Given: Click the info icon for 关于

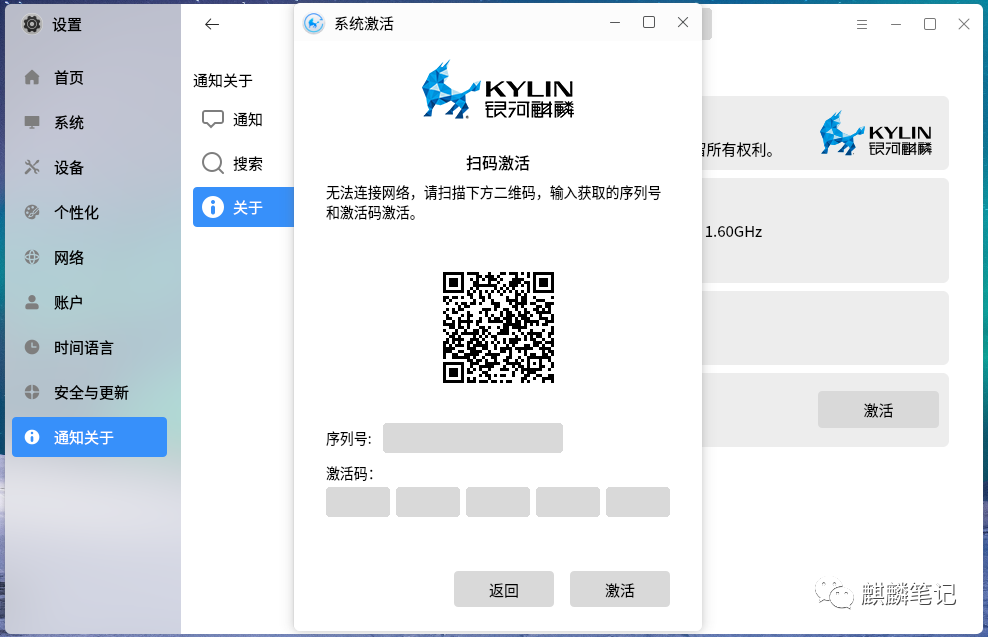Looking at the screenshot, I should point(212,207).
